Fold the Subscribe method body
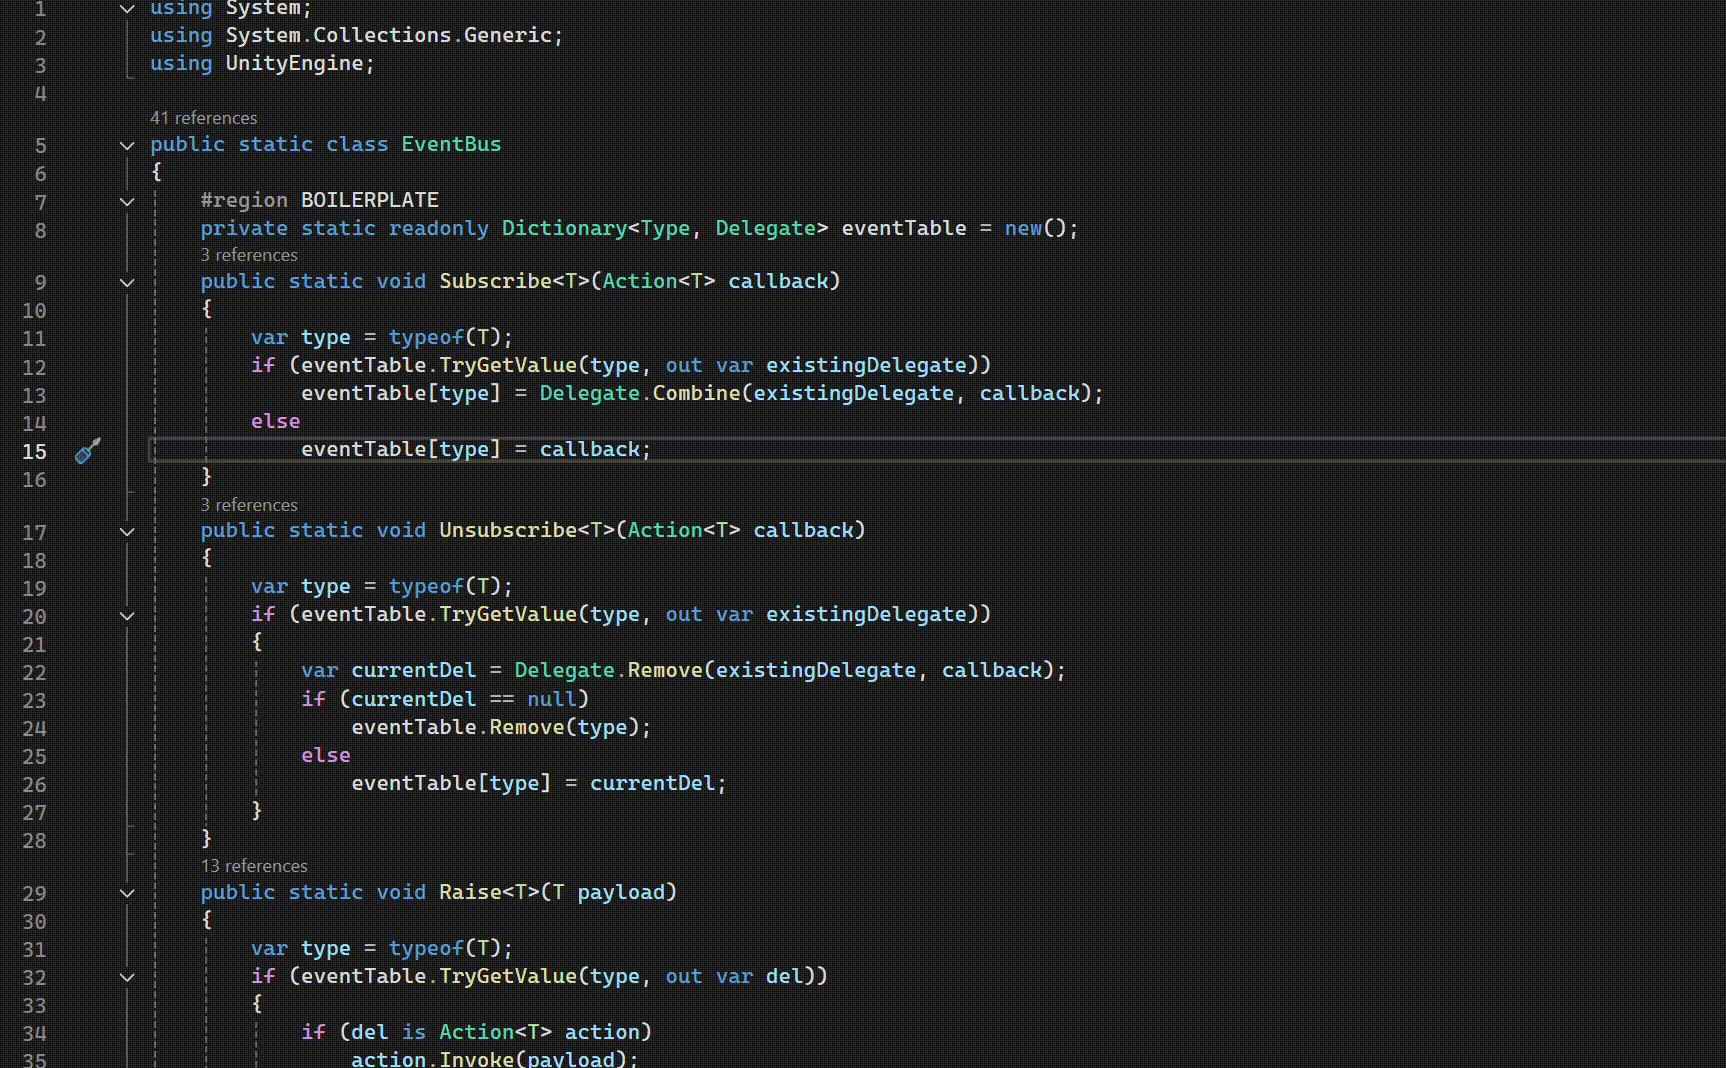 [127, 282]
